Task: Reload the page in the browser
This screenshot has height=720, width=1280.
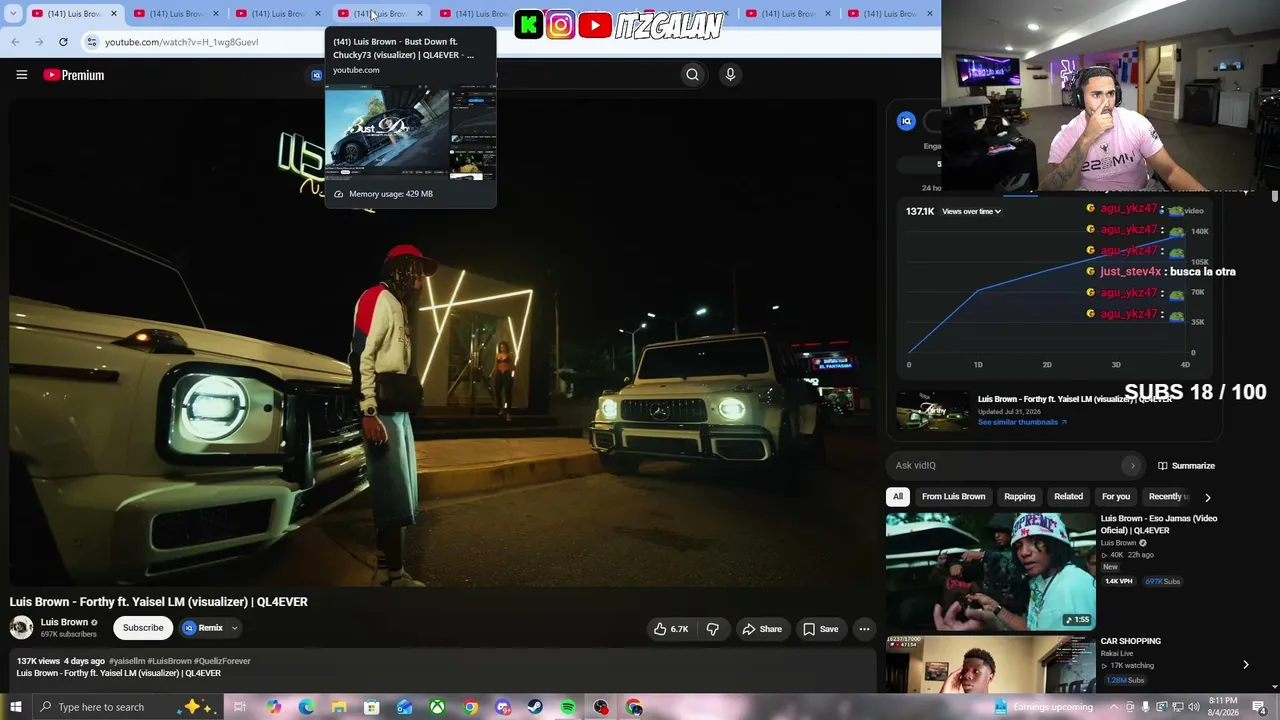Action: [63, 42]
